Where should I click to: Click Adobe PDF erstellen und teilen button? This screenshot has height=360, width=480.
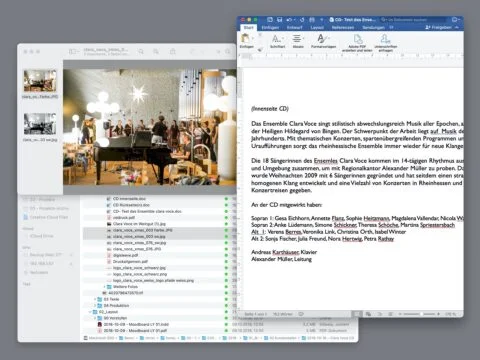[358, 43]
